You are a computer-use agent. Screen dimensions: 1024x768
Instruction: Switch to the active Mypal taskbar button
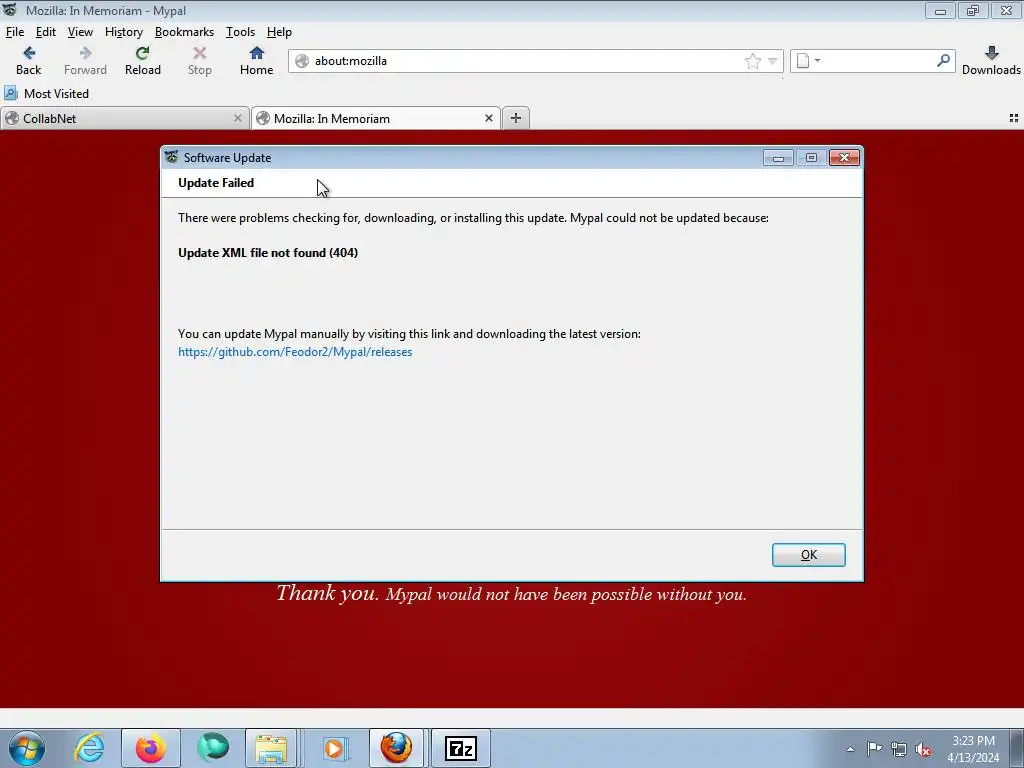(396, 748)
